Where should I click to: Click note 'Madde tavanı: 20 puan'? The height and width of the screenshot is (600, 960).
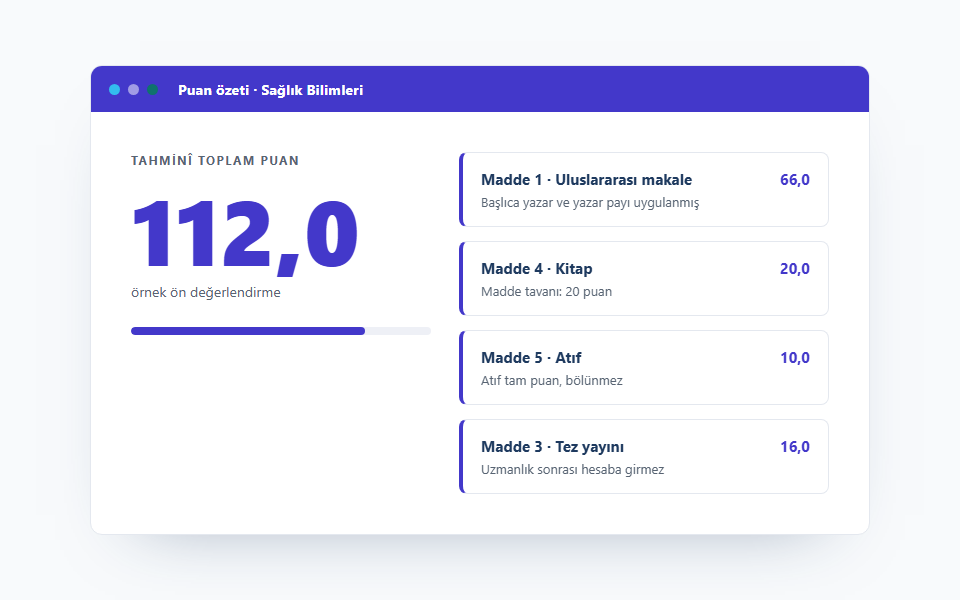click(x=547, y=291)
